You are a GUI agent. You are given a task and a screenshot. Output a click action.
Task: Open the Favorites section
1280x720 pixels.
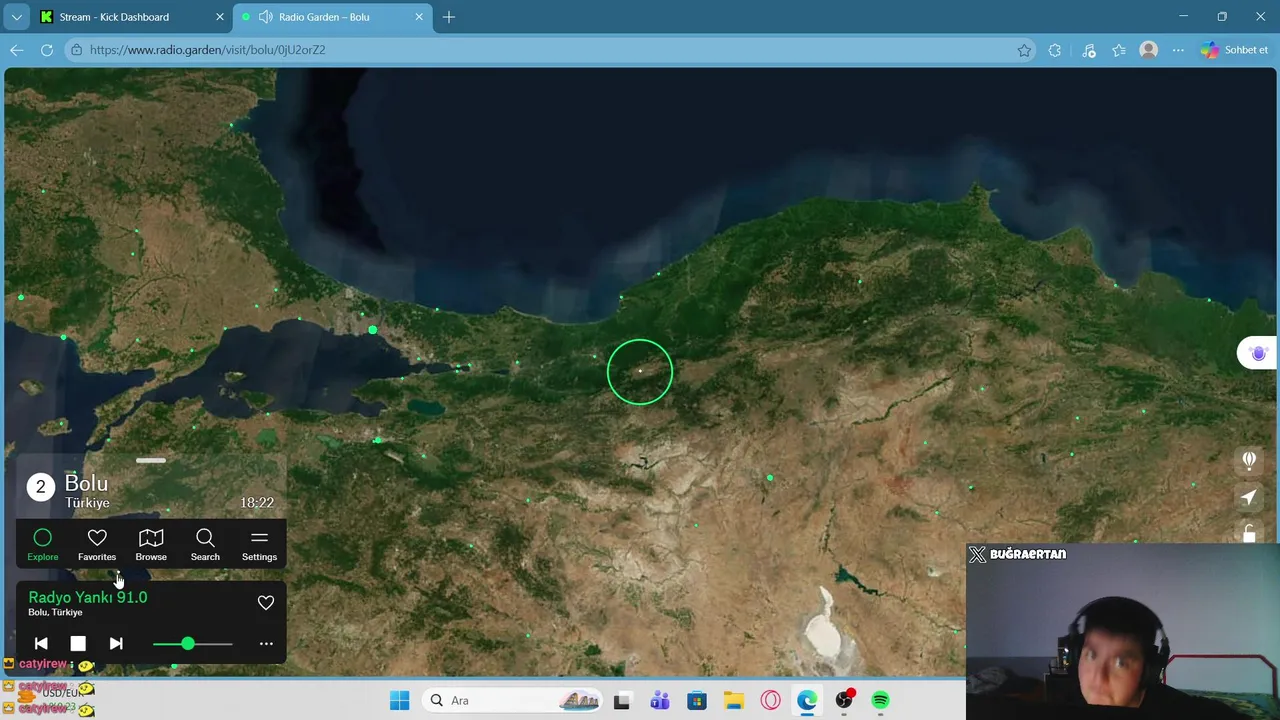pos(97,545)
